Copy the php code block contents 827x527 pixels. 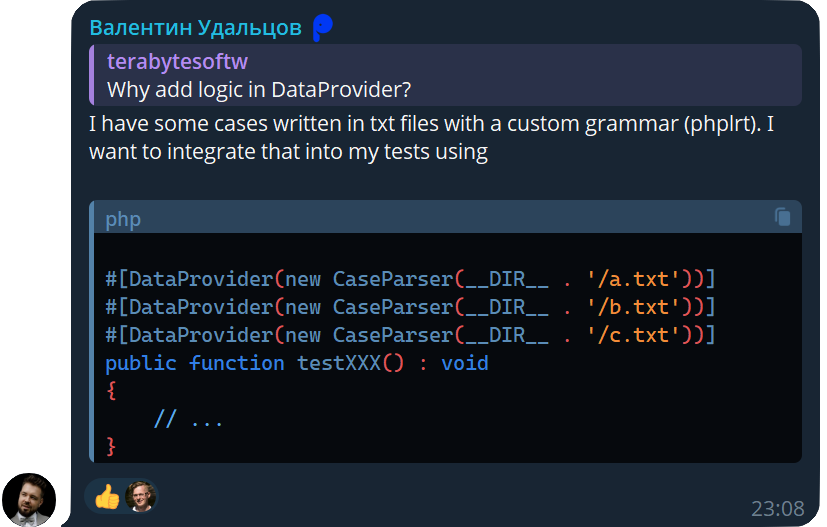(782, 217)
